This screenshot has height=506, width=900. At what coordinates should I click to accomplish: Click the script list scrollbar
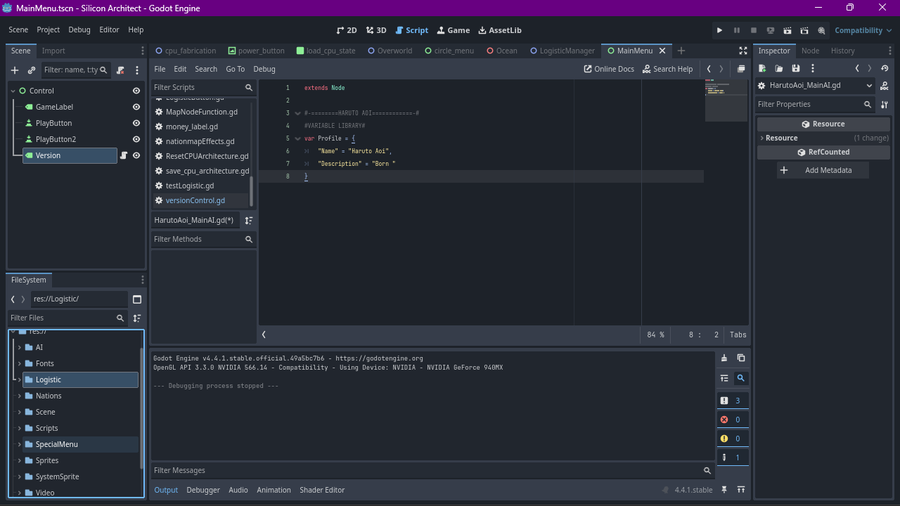click(251, 190)
